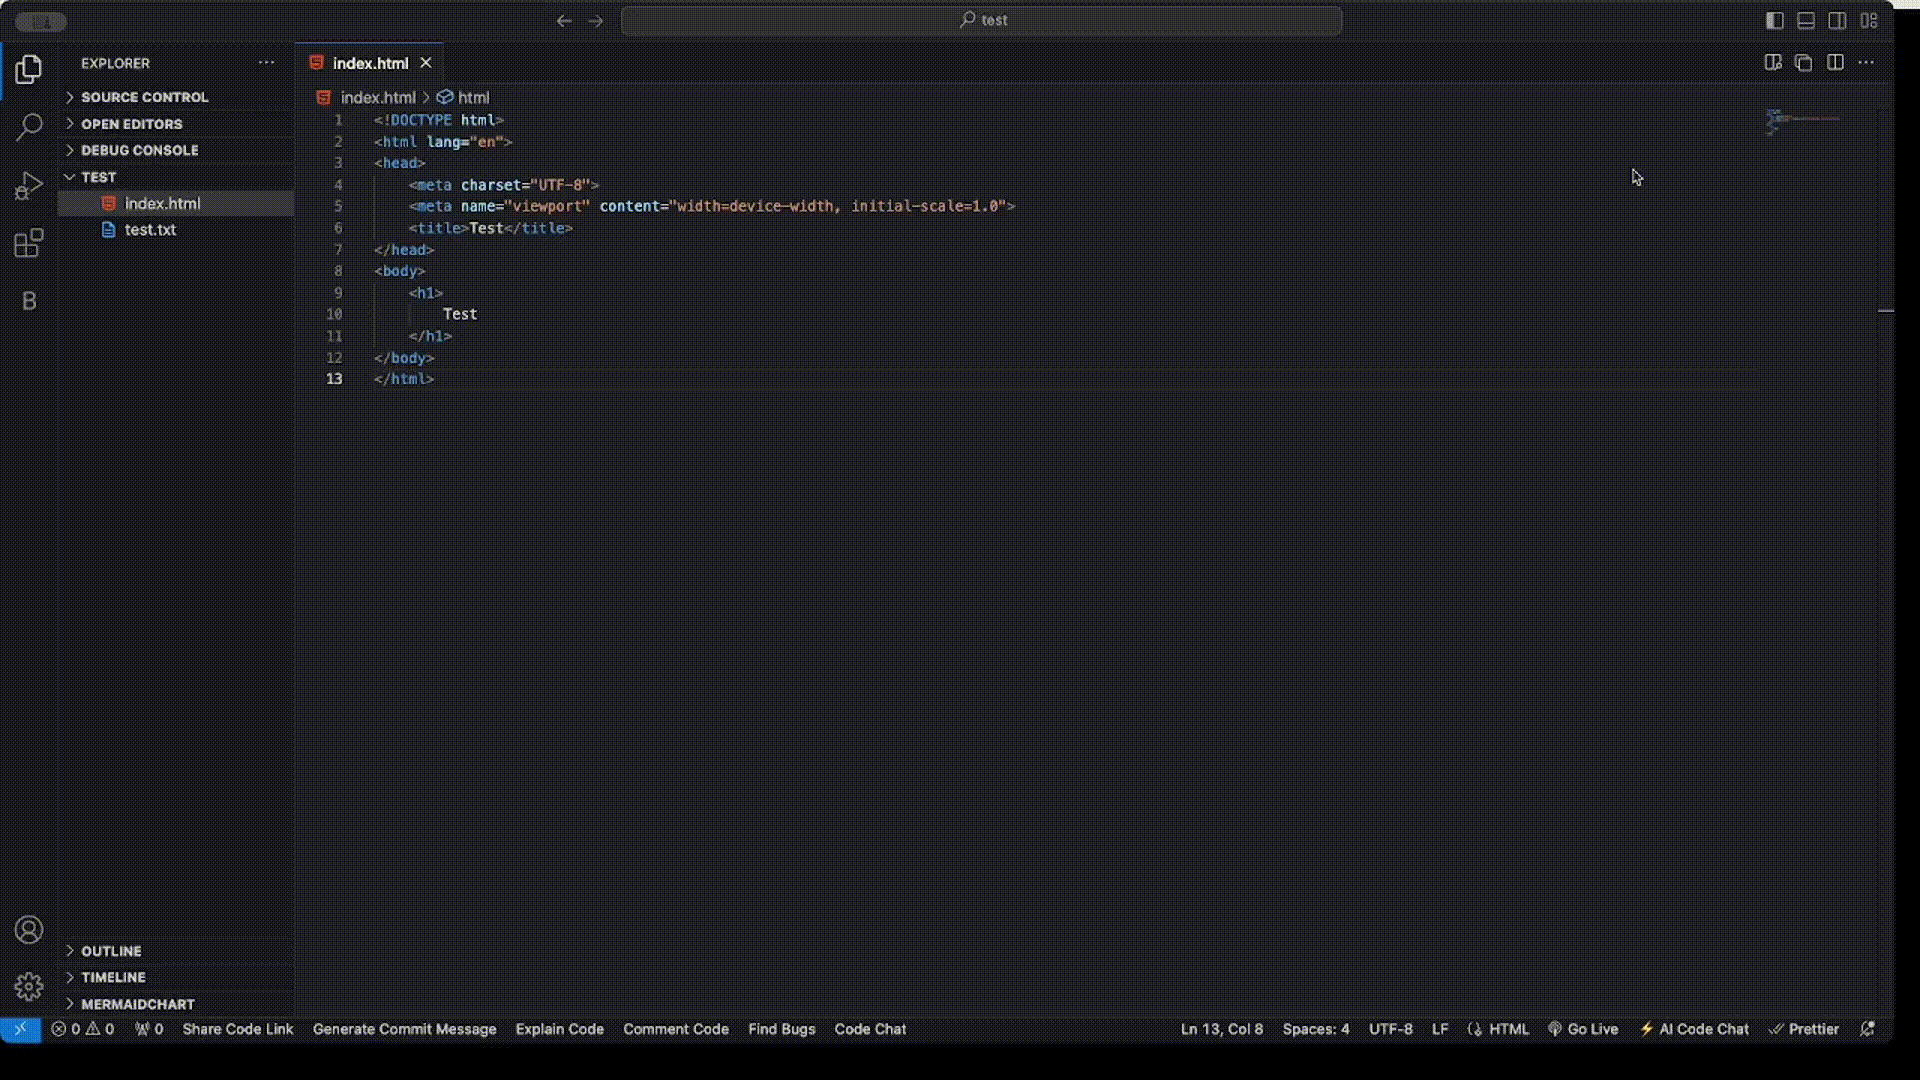Collapse the TEST folder section

pos(98,177)
